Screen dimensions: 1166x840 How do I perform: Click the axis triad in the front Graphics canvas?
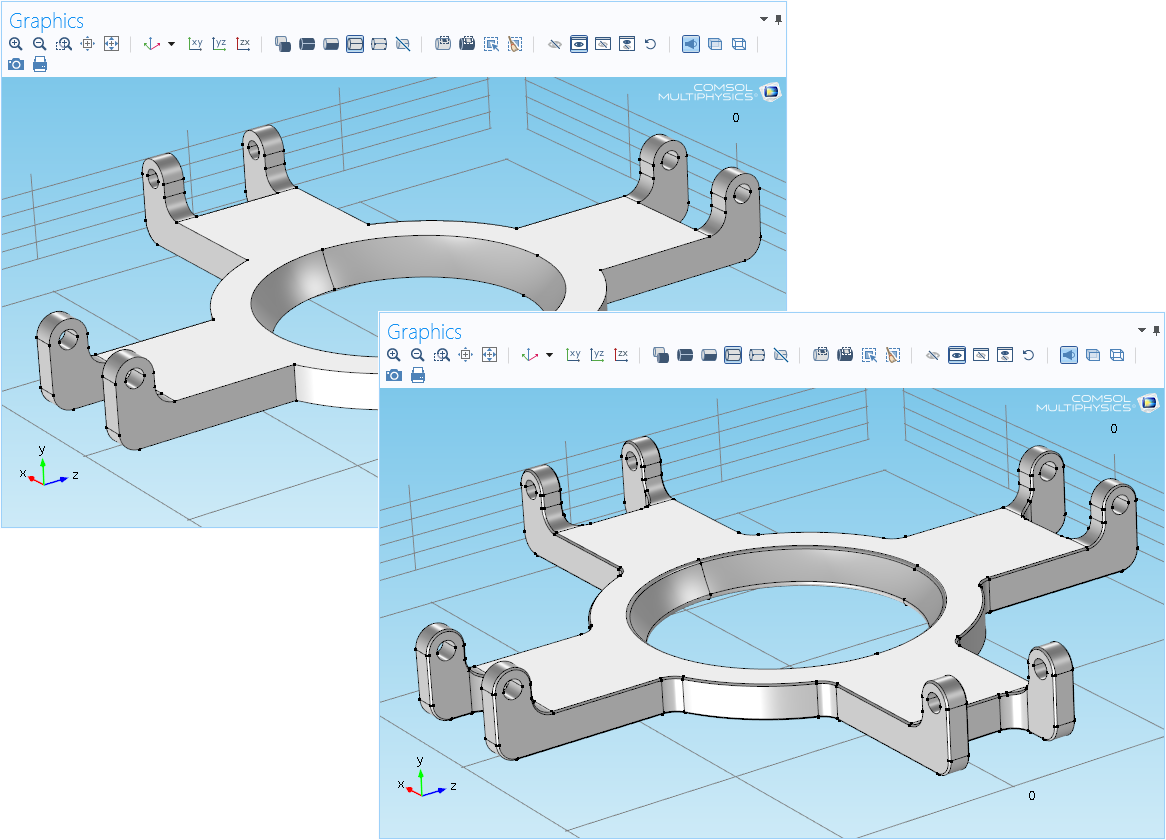pyautogui.click(x=426, y=778)
